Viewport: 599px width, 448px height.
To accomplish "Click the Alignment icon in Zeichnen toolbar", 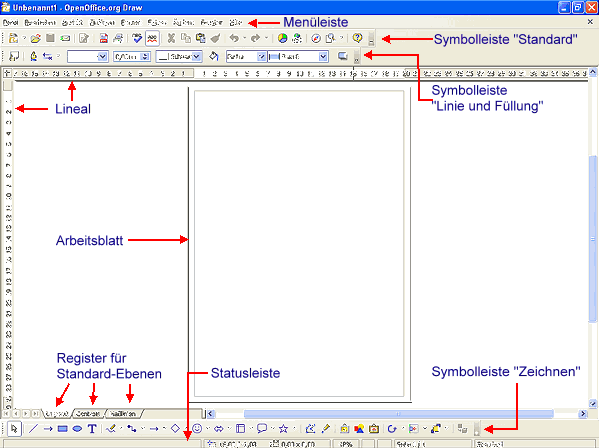I will [x=413, y=429].
